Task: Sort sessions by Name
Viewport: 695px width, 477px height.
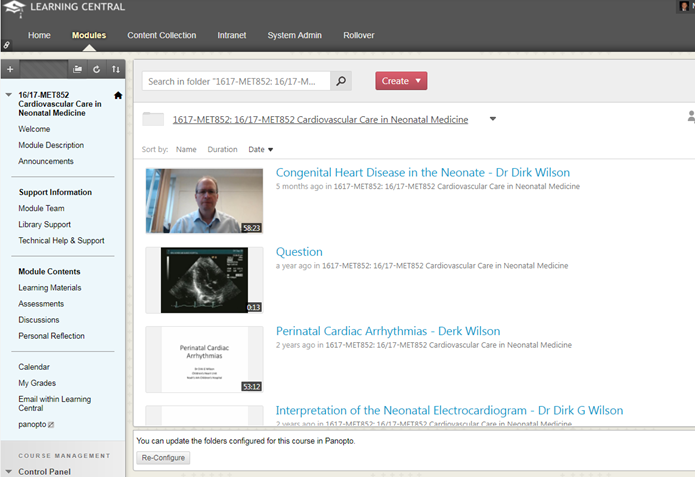Action: 186,149
